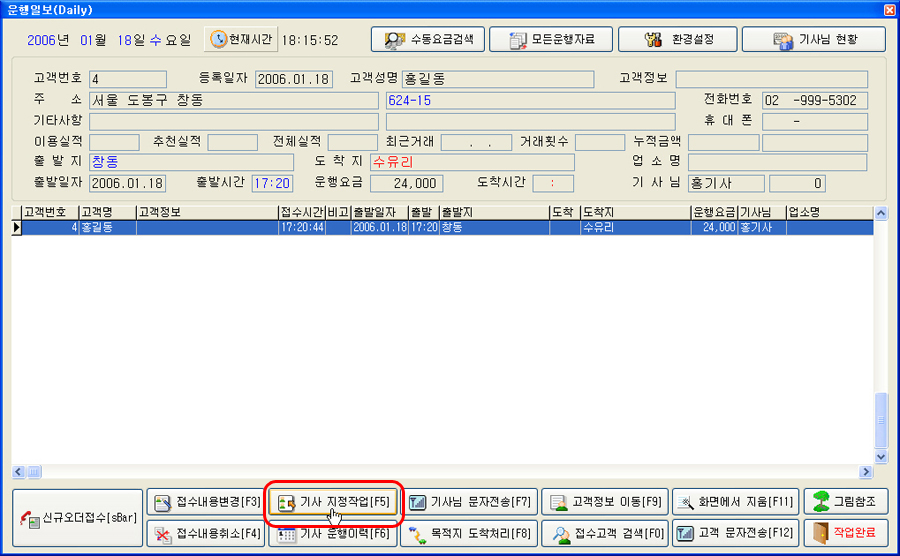Click the 기사님 field showing 홍기사

pyautogui.click(x=726, y=183)
